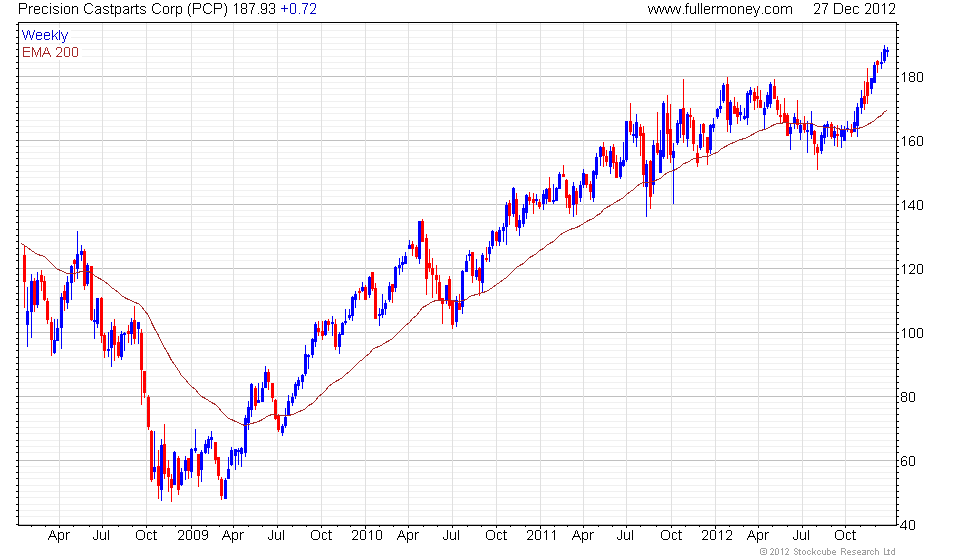The width and height of the screenshot is (980, 560).
Task: Click the 160 price axis label
Action: click(x=911, y=141)
